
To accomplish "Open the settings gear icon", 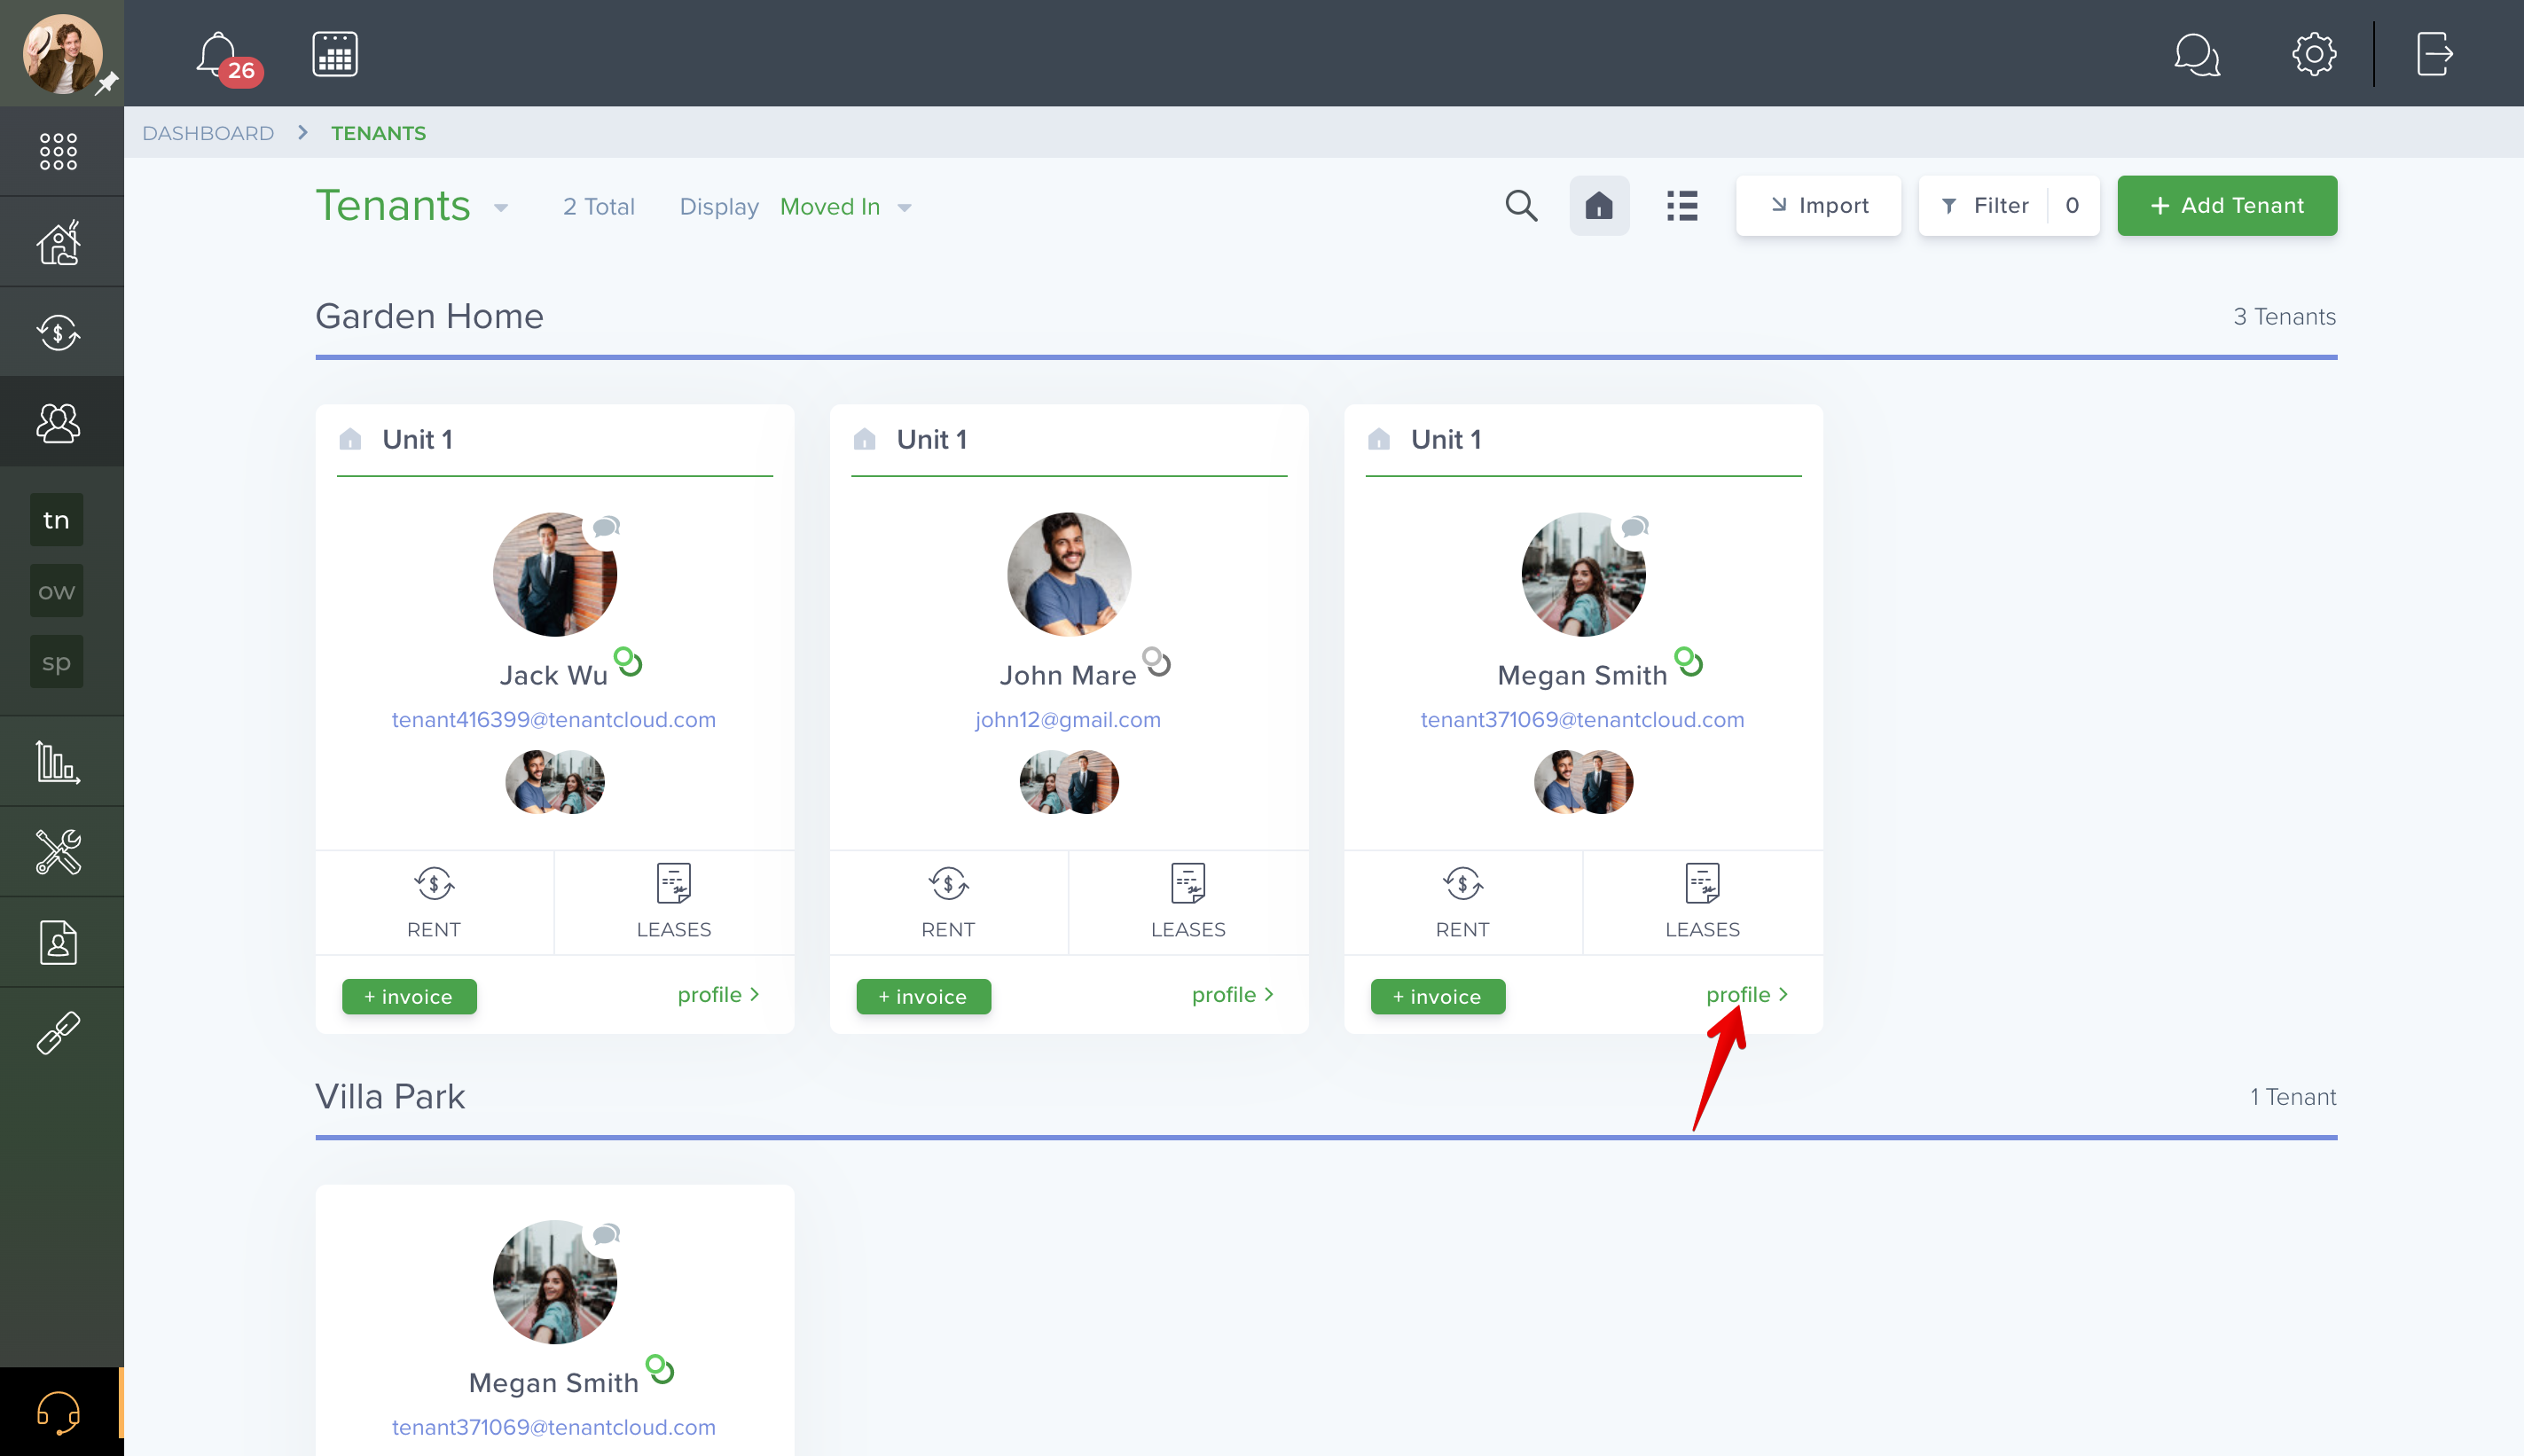I will (2314, 54).
